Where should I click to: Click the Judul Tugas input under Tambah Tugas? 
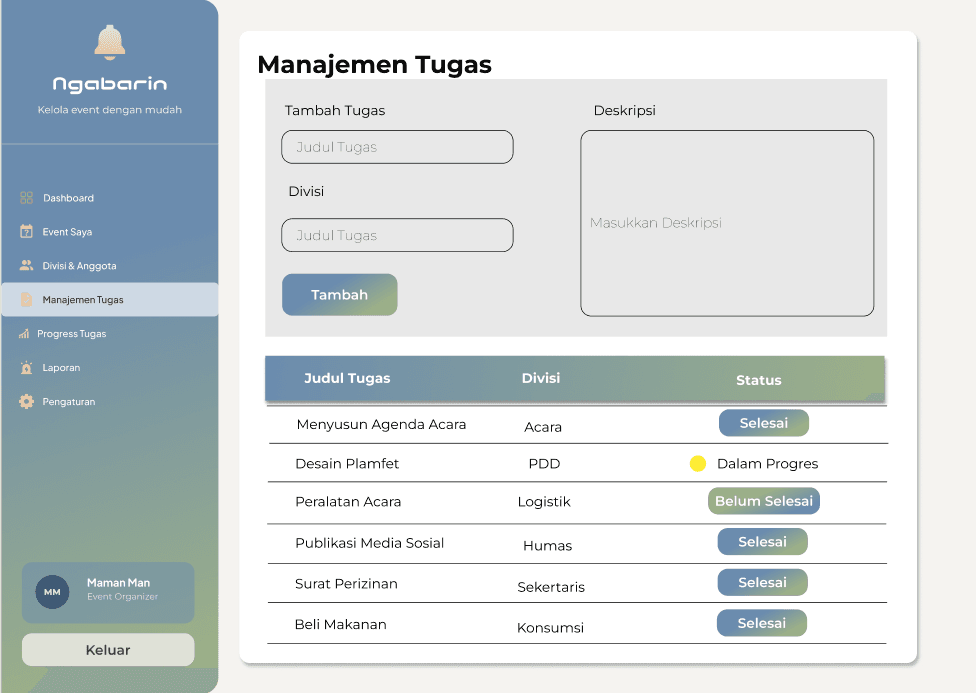[x=397, y=147]
